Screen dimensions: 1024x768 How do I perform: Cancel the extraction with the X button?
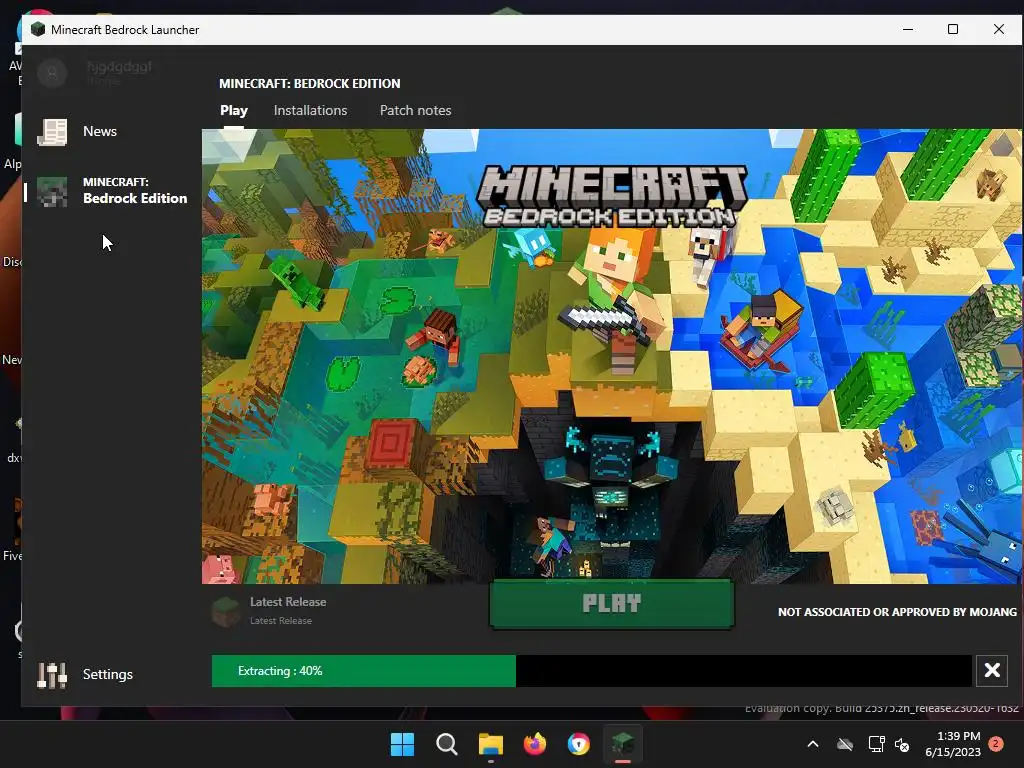[991, 670]
